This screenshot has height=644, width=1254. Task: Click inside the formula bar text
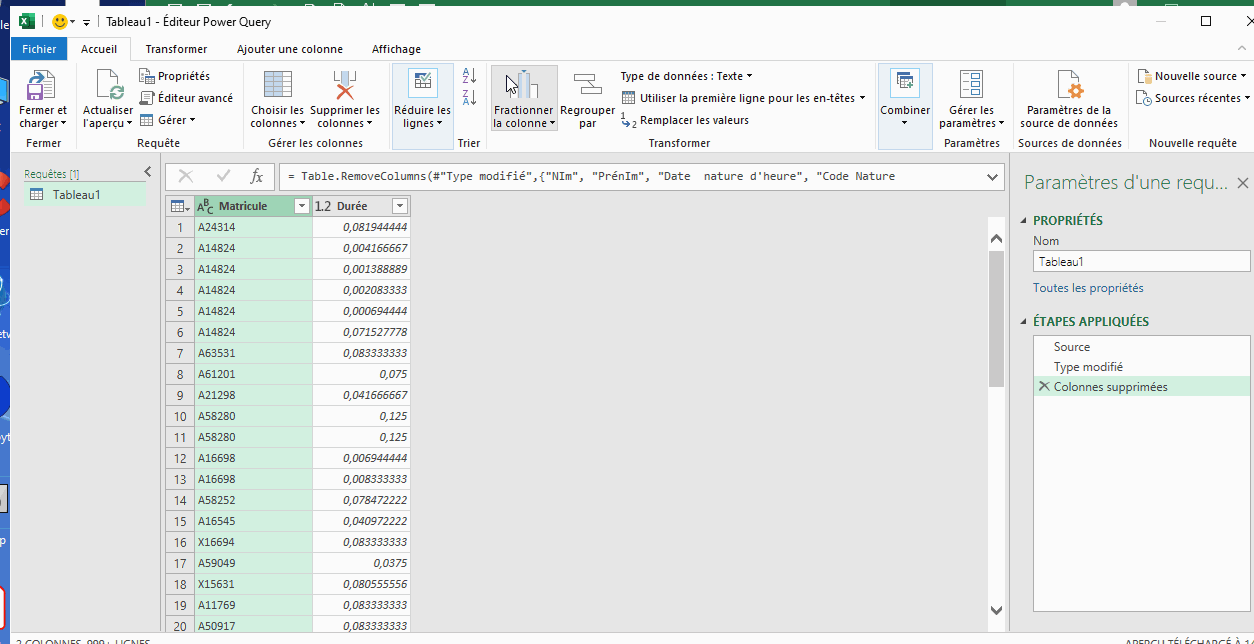(x=630, y=176)
